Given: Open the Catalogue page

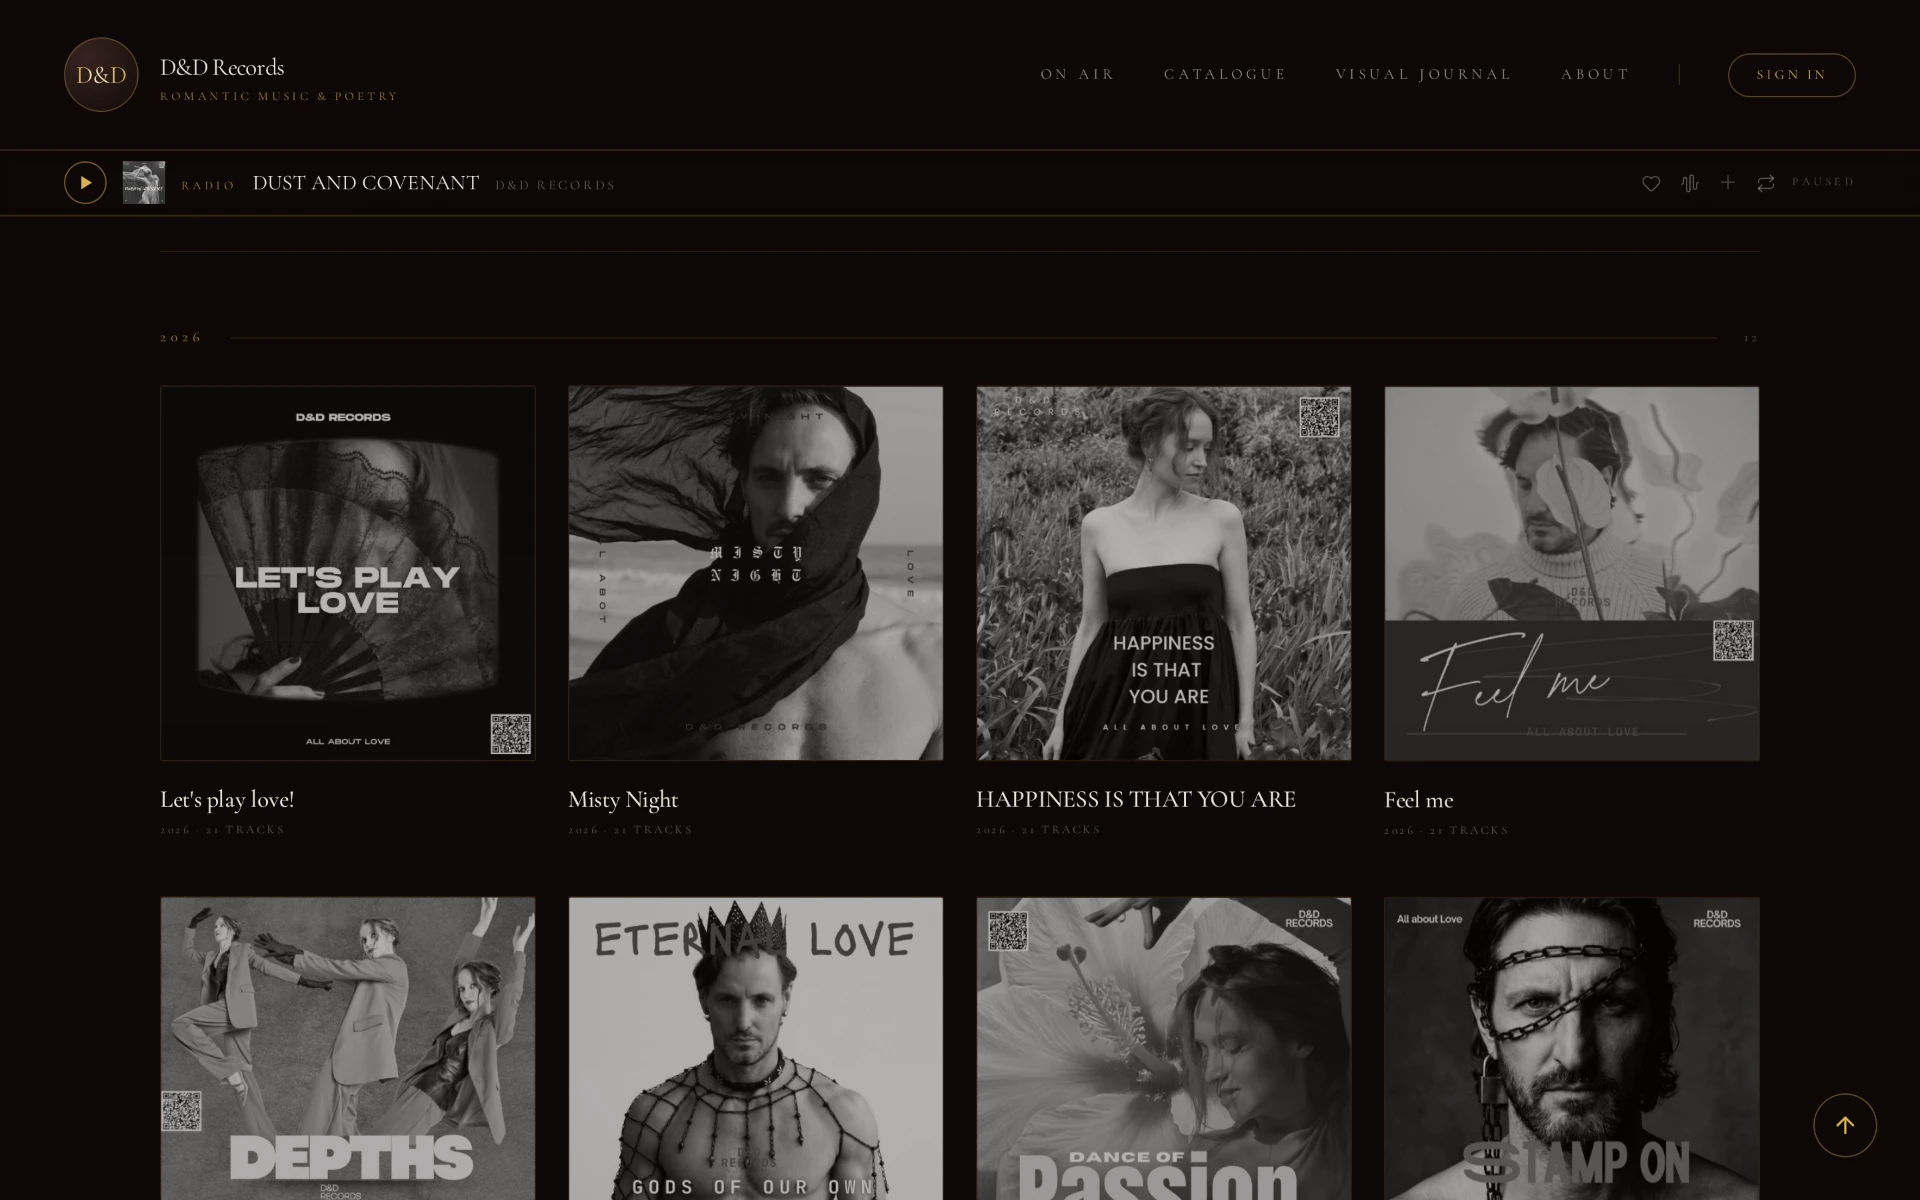Looking at the screenshot, I should (1225, 75).
